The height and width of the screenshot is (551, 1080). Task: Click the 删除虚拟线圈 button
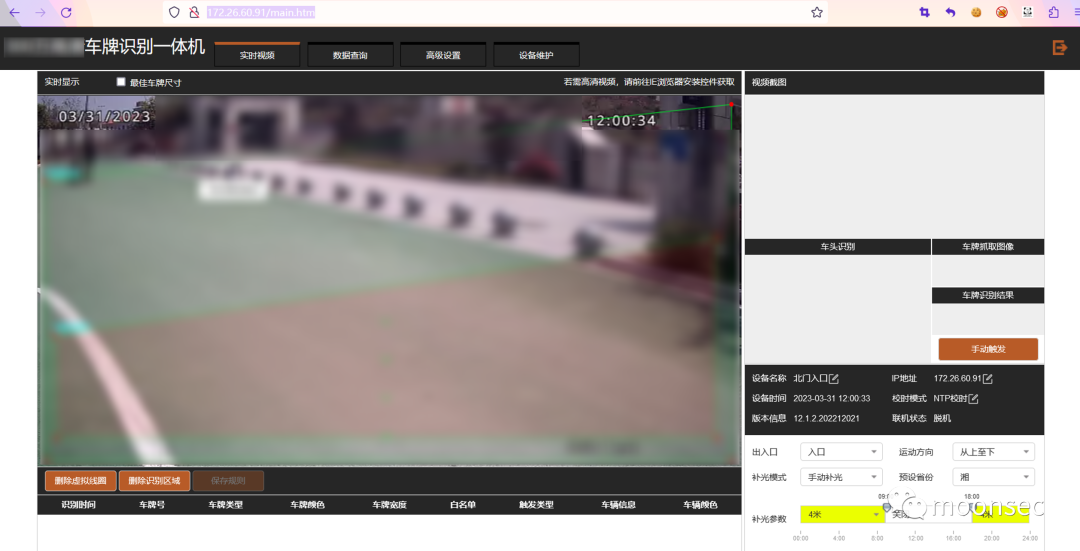pyautogui.click(x=81, y=481)
